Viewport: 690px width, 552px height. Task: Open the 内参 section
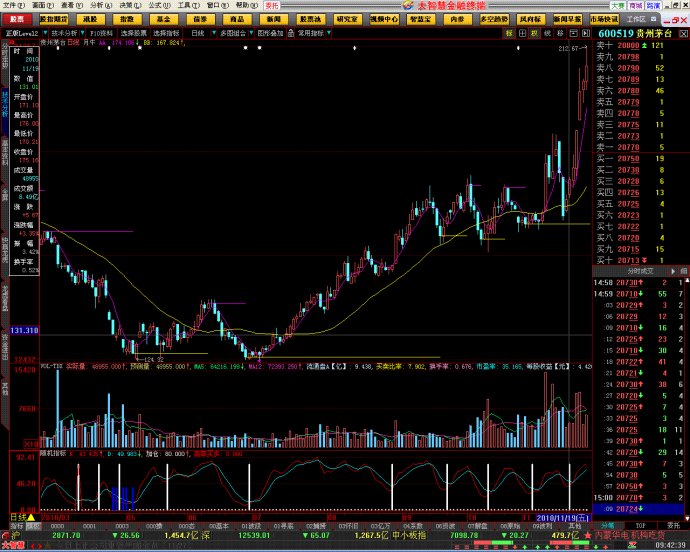(458, 19)
